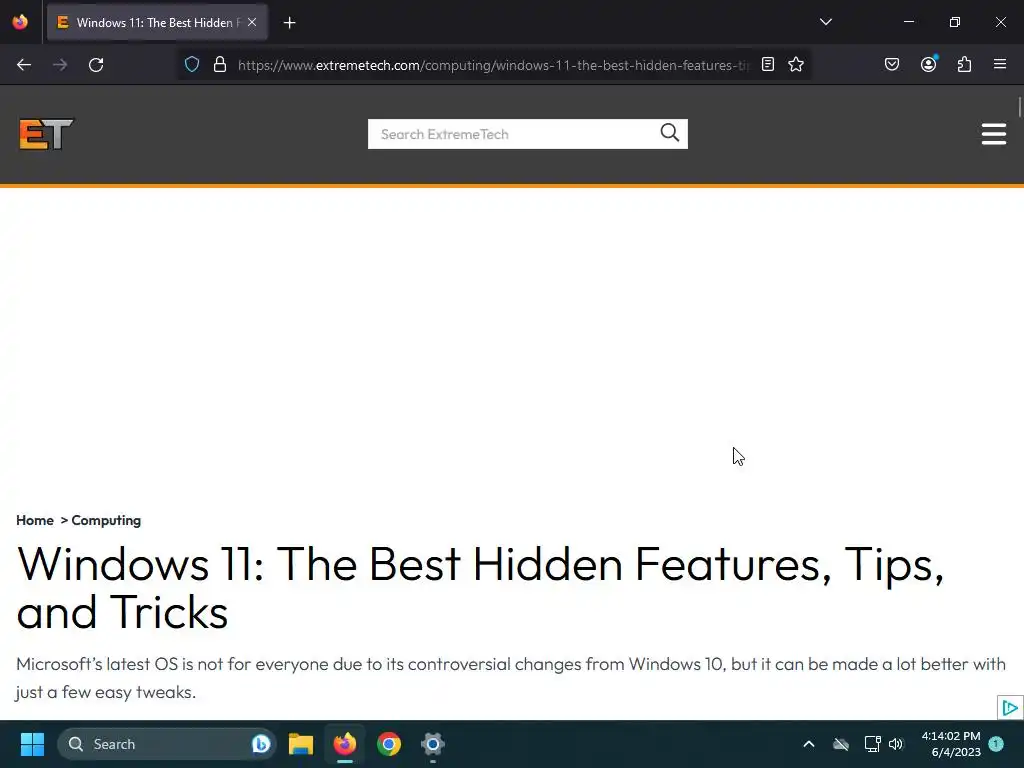
Task: Launch Google Chrome from the taskbar
Action: click(x=389, y=744)
